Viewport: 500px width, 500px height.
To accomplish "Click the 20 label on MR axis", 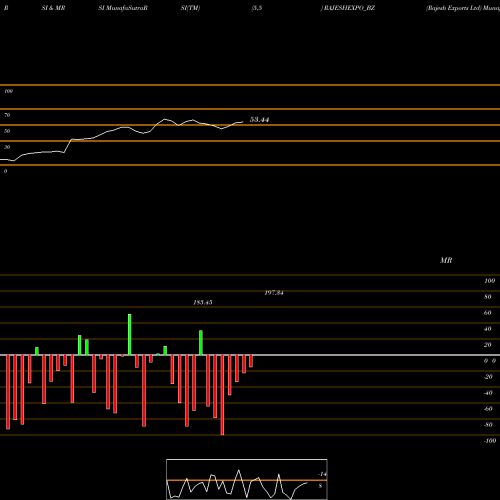I will pyautogui.click(x=488, y=345).
